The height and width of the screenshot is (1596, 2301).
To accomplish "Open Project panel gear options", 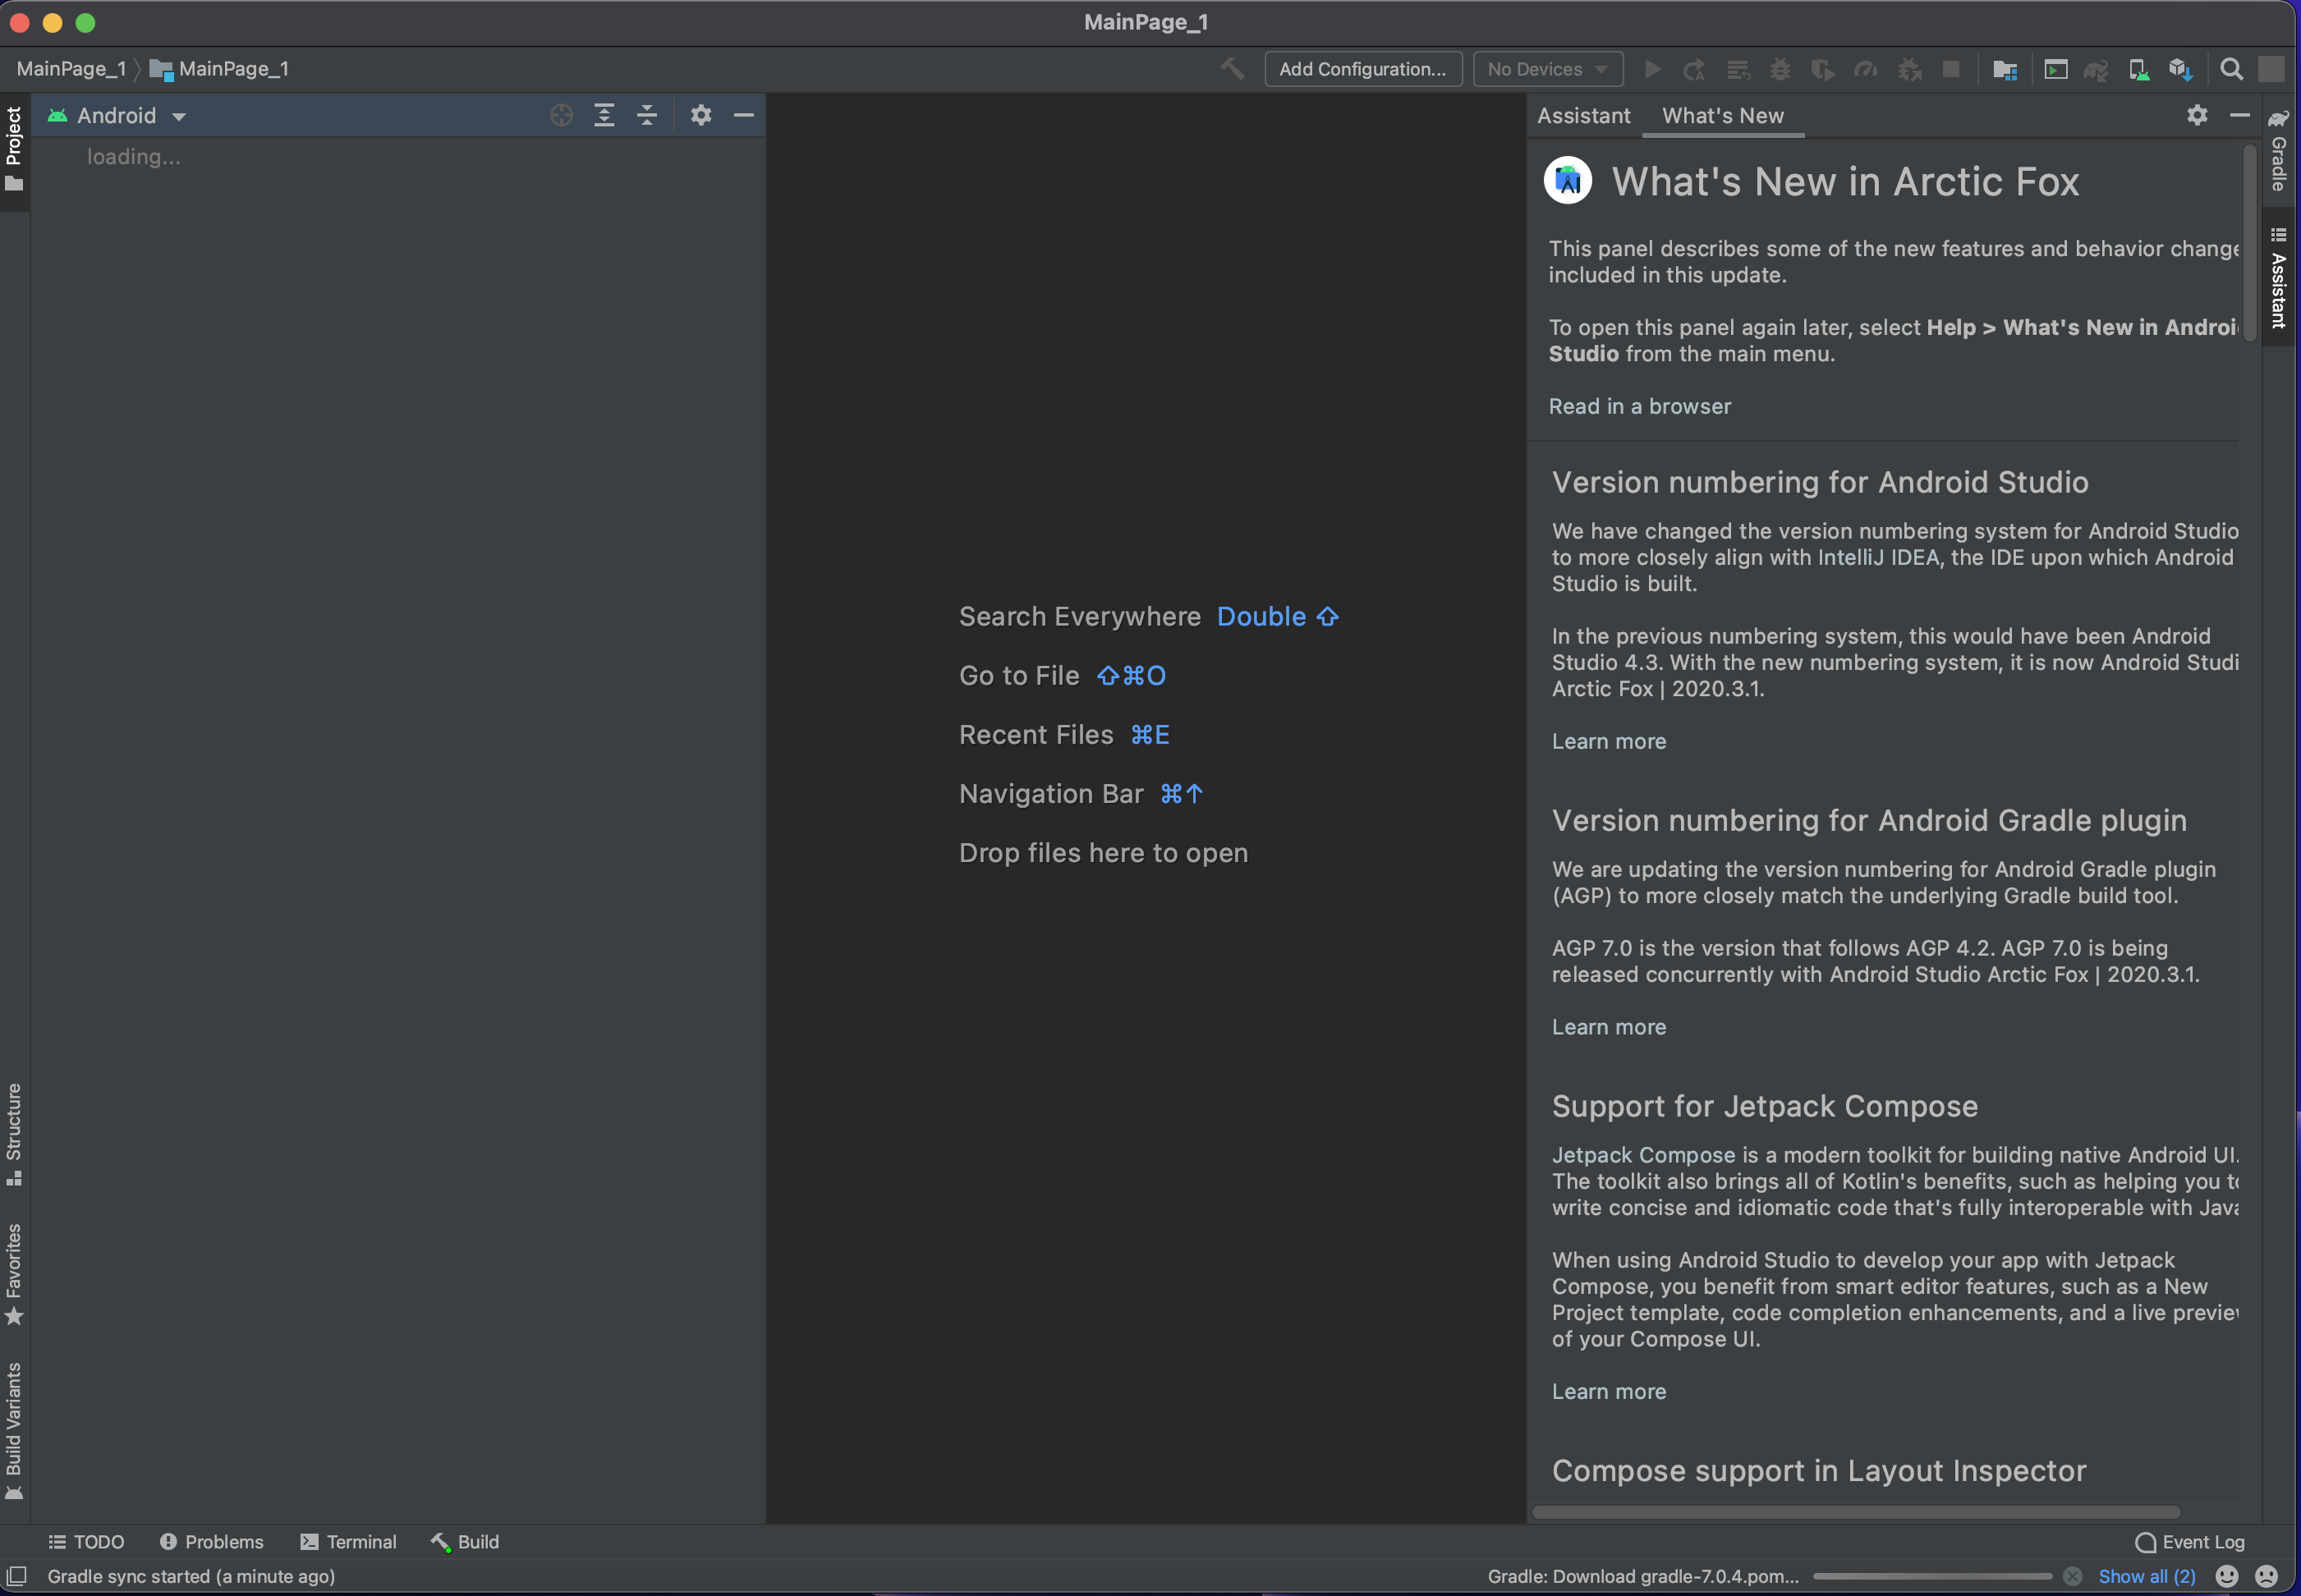I will (701, 115).
